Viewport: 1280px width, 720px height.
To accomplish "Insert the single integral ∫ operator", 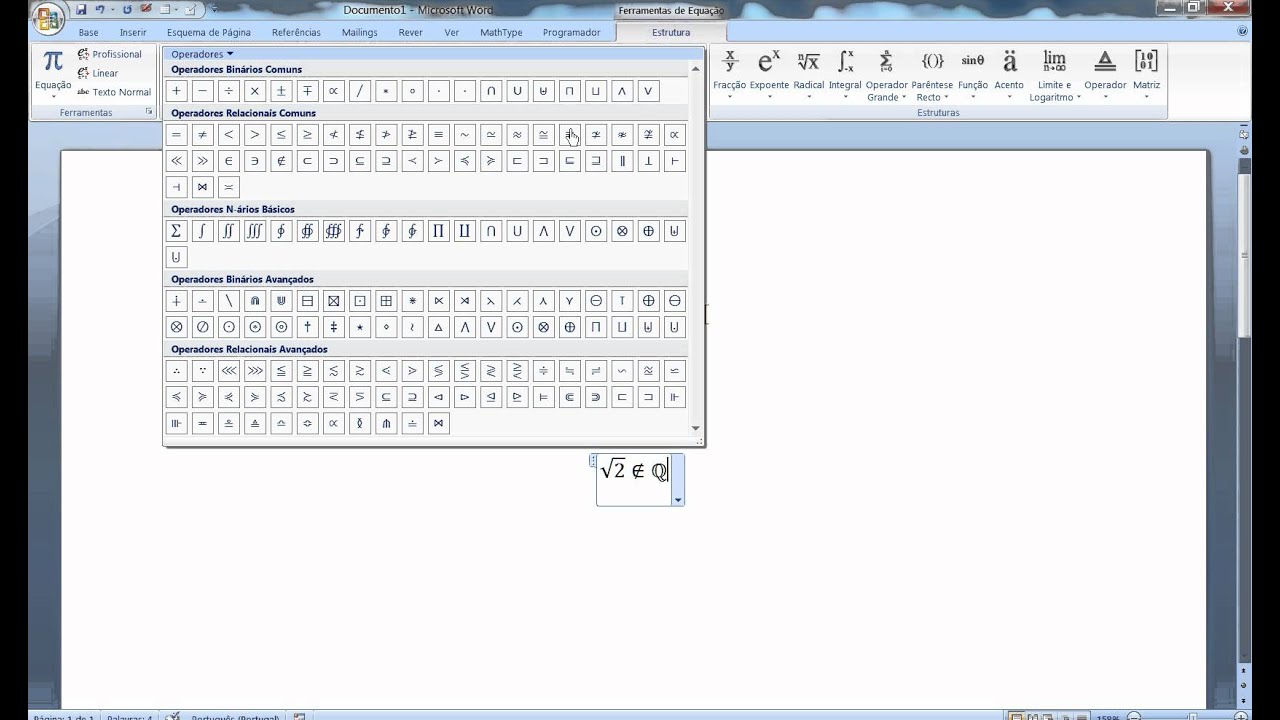I will pos(203,231).
